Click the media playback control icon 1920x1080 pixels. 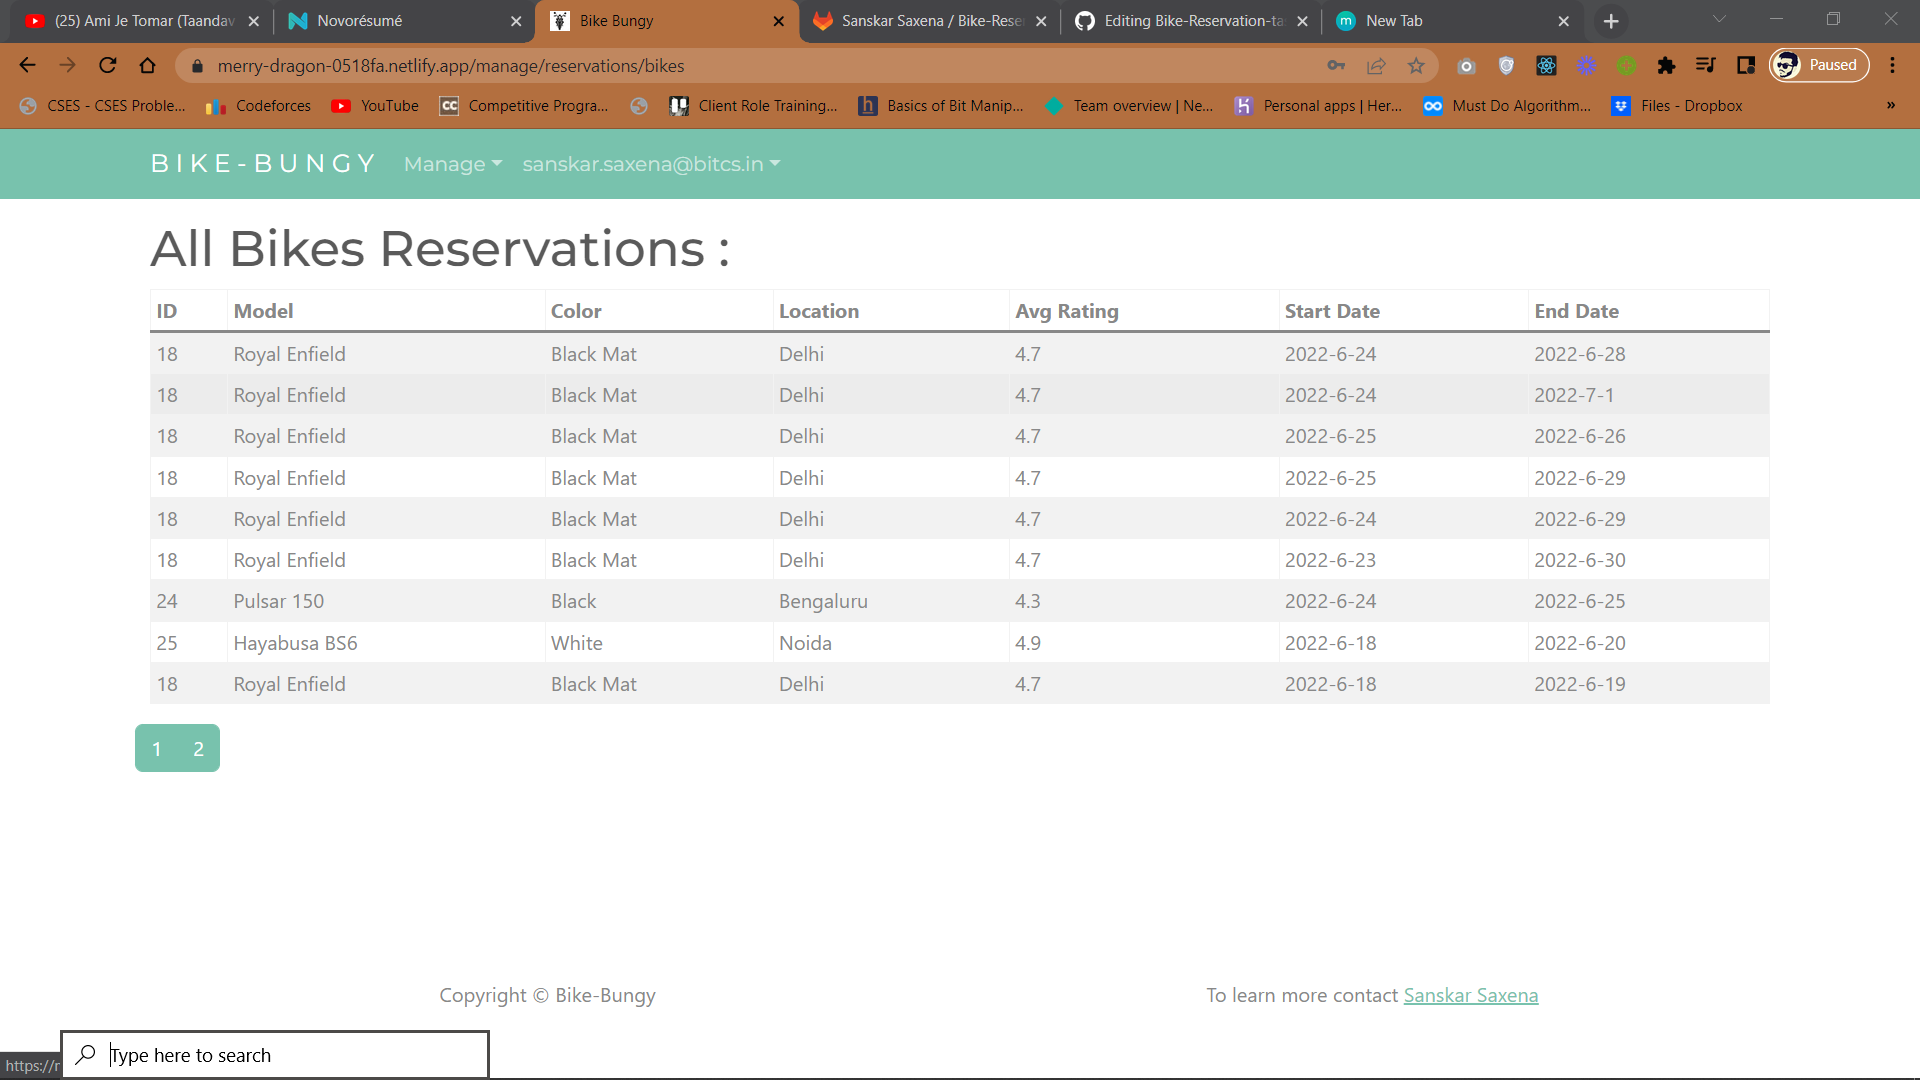click(1707, 65)
